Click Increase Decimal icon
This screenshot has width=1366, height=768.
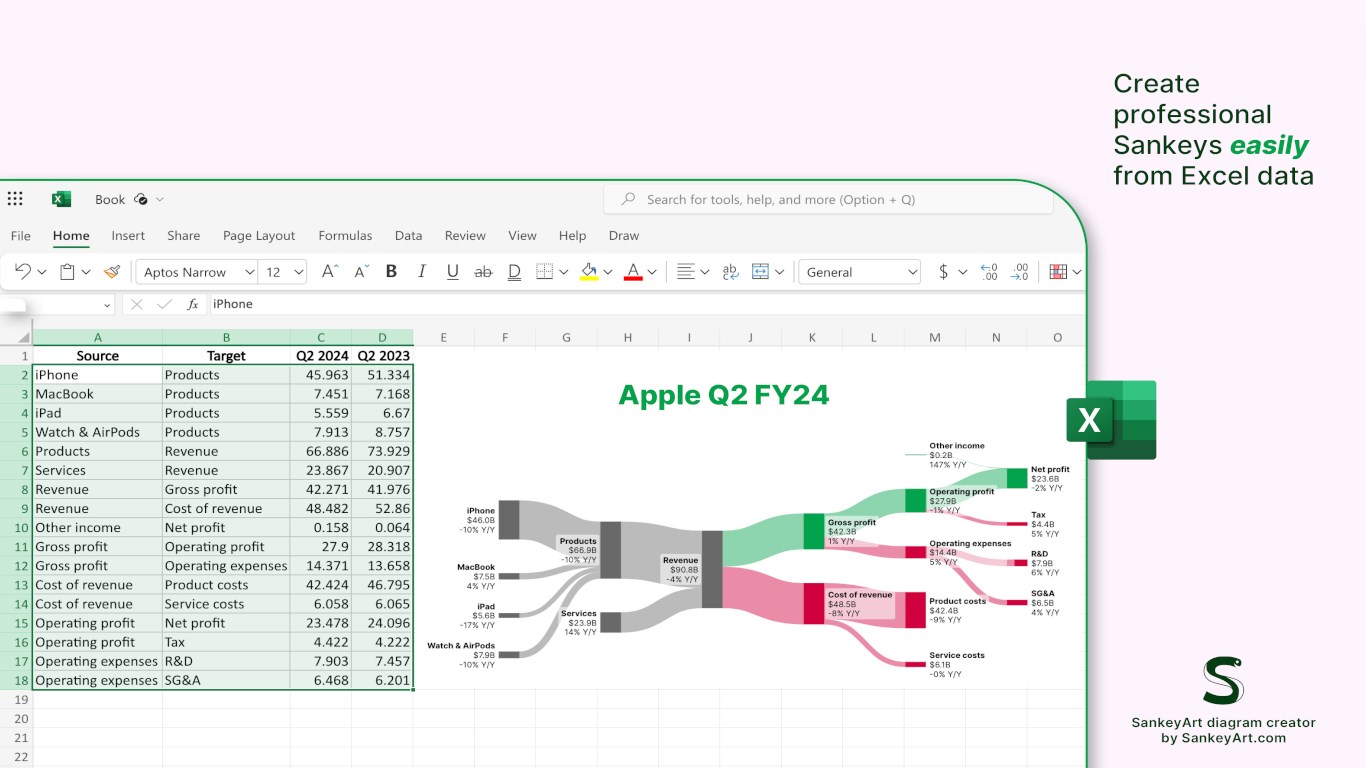tap(1019, 272)
